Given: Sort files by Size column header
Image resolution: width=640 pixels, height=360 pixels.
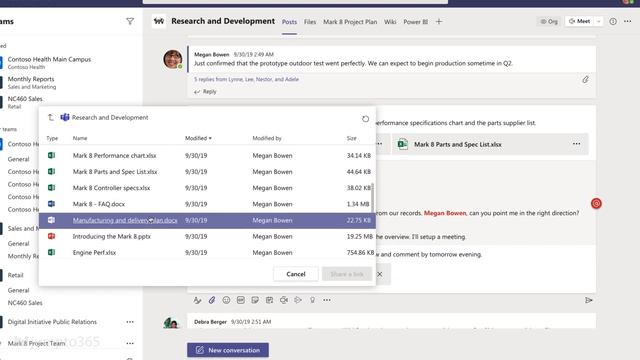Looking at the screenshot, I should coord(351,138).
